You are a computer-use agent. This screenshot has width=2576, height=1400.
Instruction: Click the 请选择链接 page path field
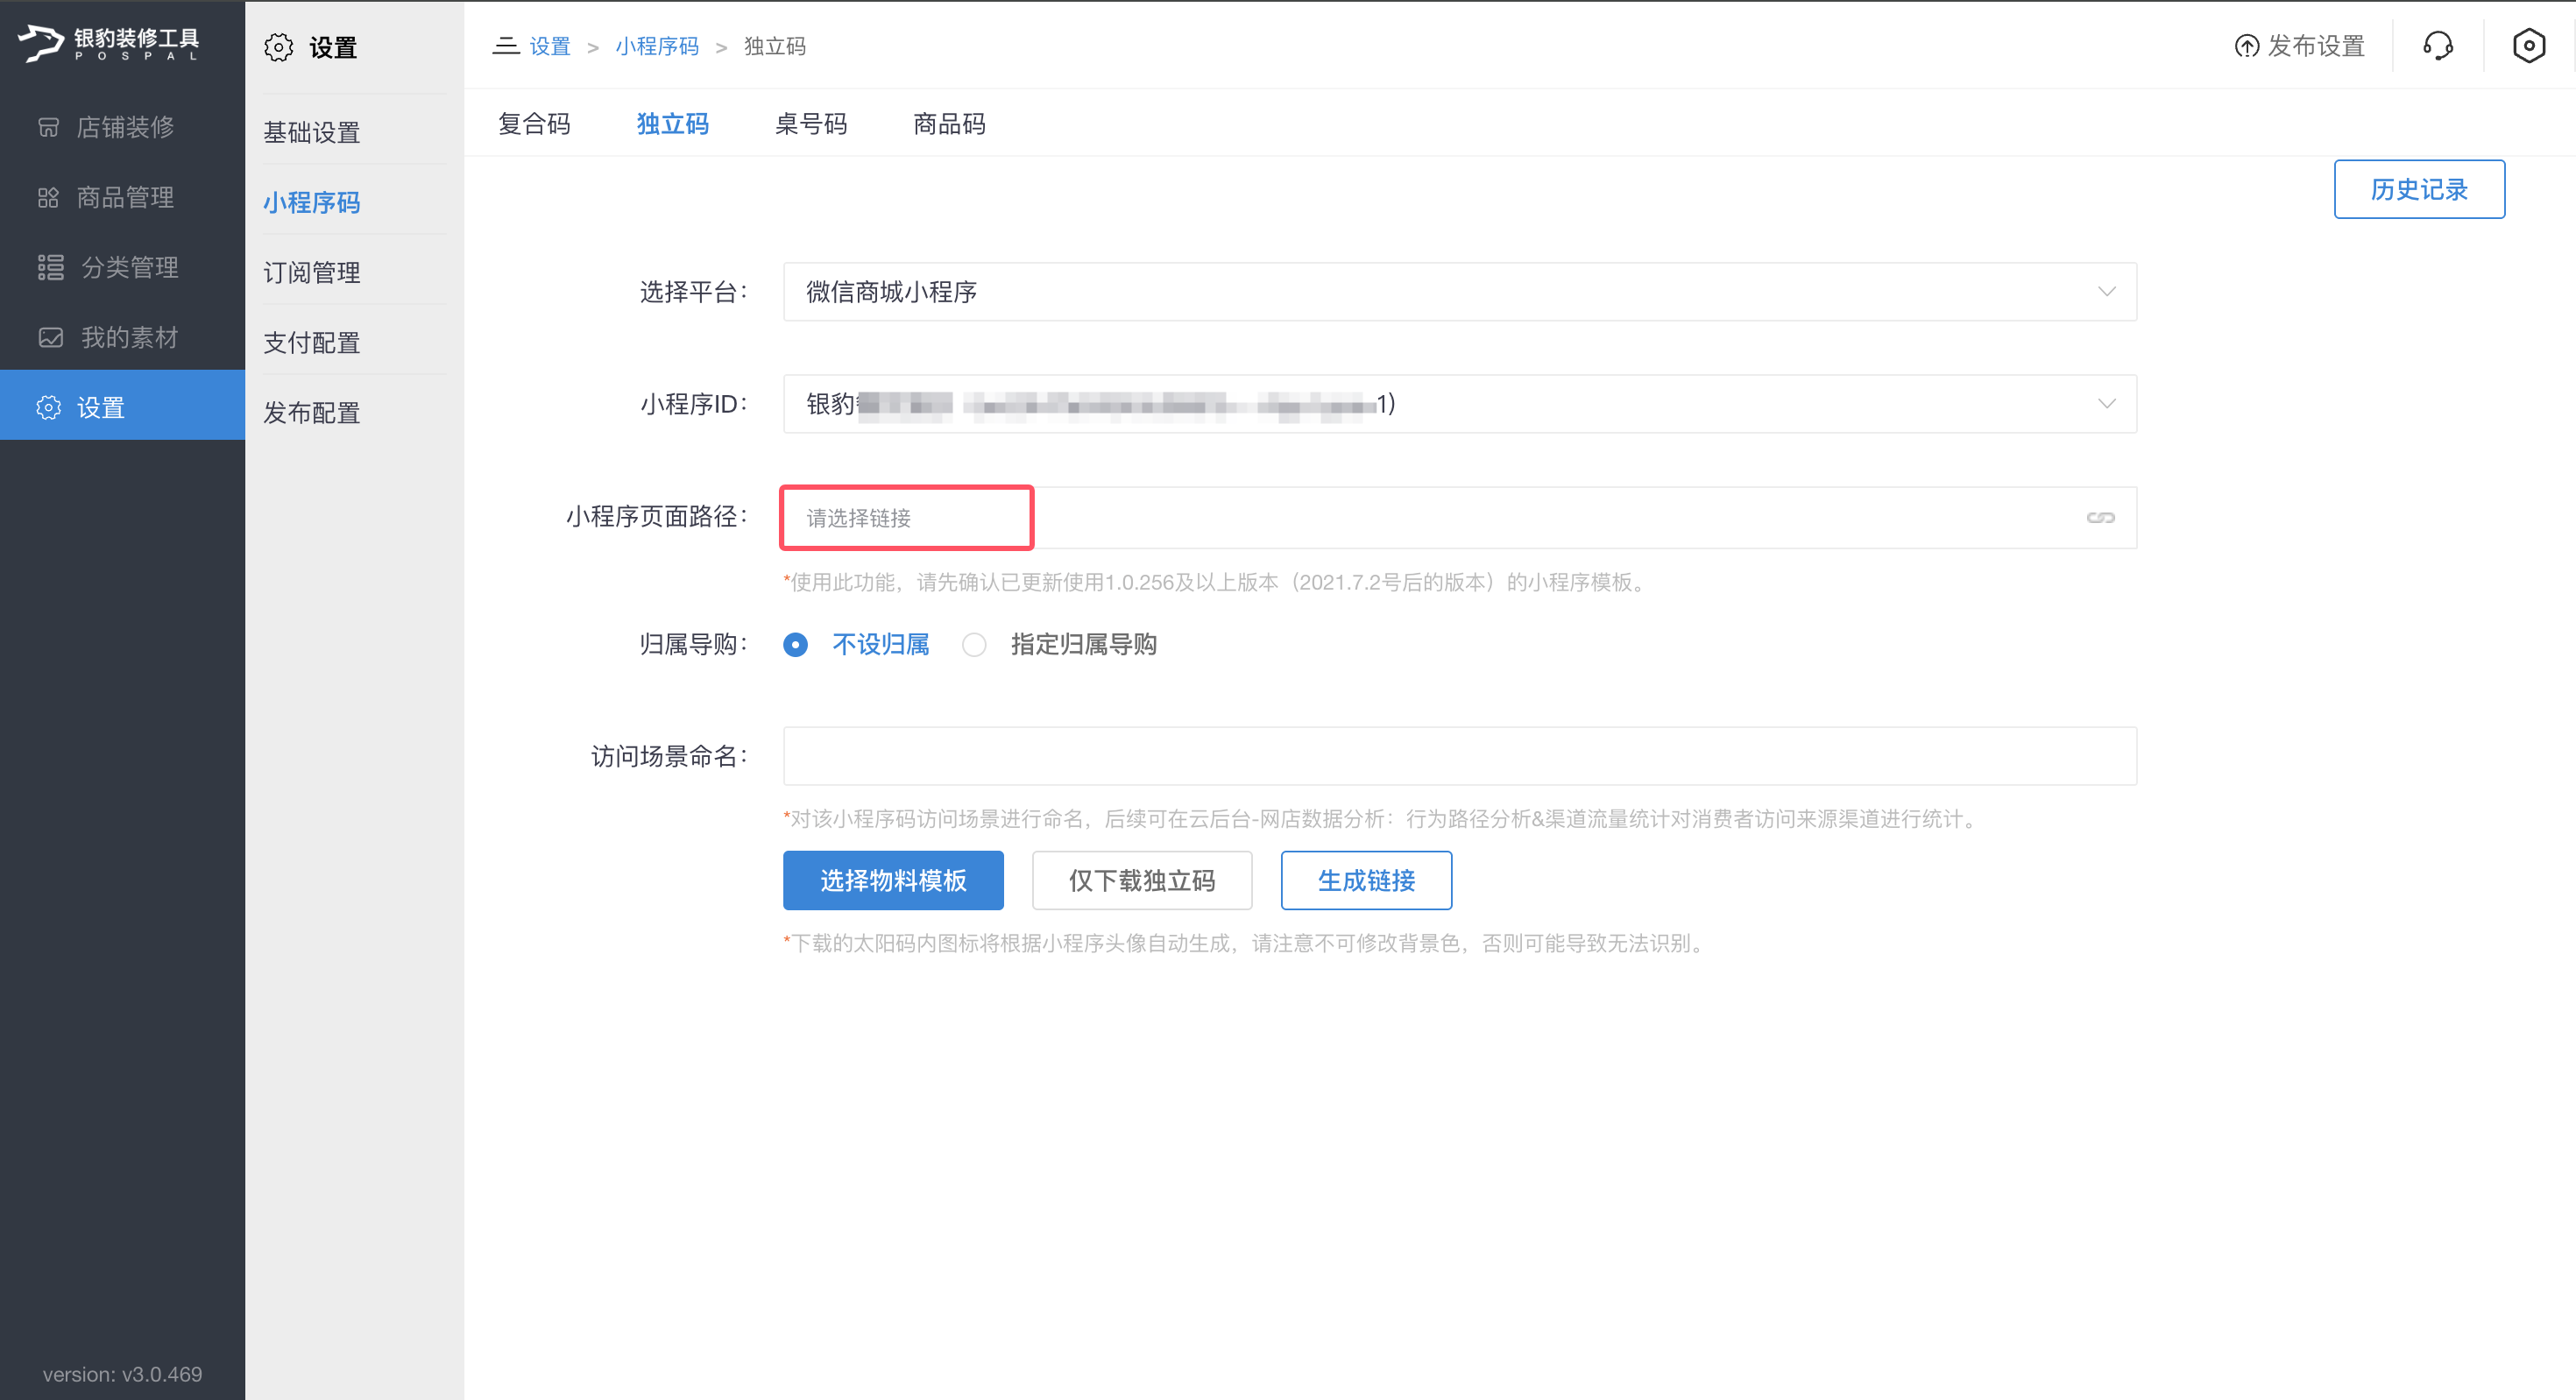click(x=1459, y=517)
